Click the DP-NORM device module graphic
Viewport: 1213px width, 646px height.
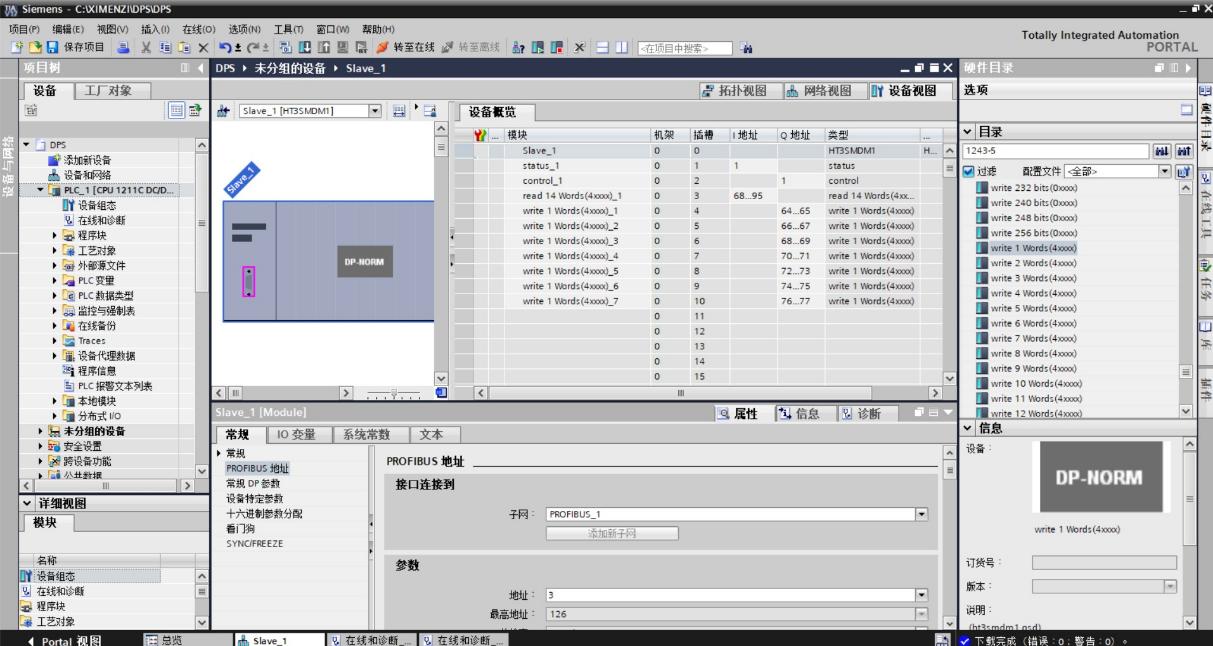pos(364,262)
